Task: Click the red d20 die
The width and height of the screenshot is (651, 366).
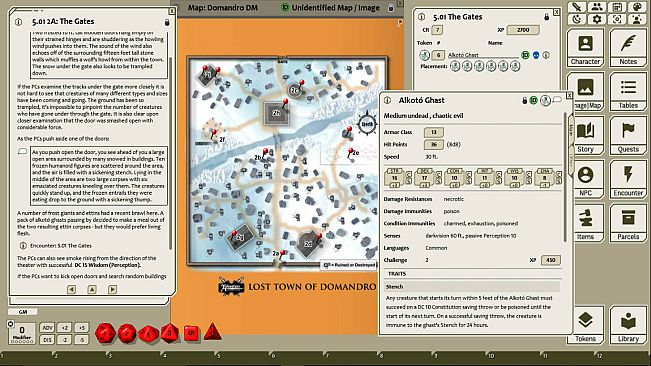Action: [x=105, y=333]
